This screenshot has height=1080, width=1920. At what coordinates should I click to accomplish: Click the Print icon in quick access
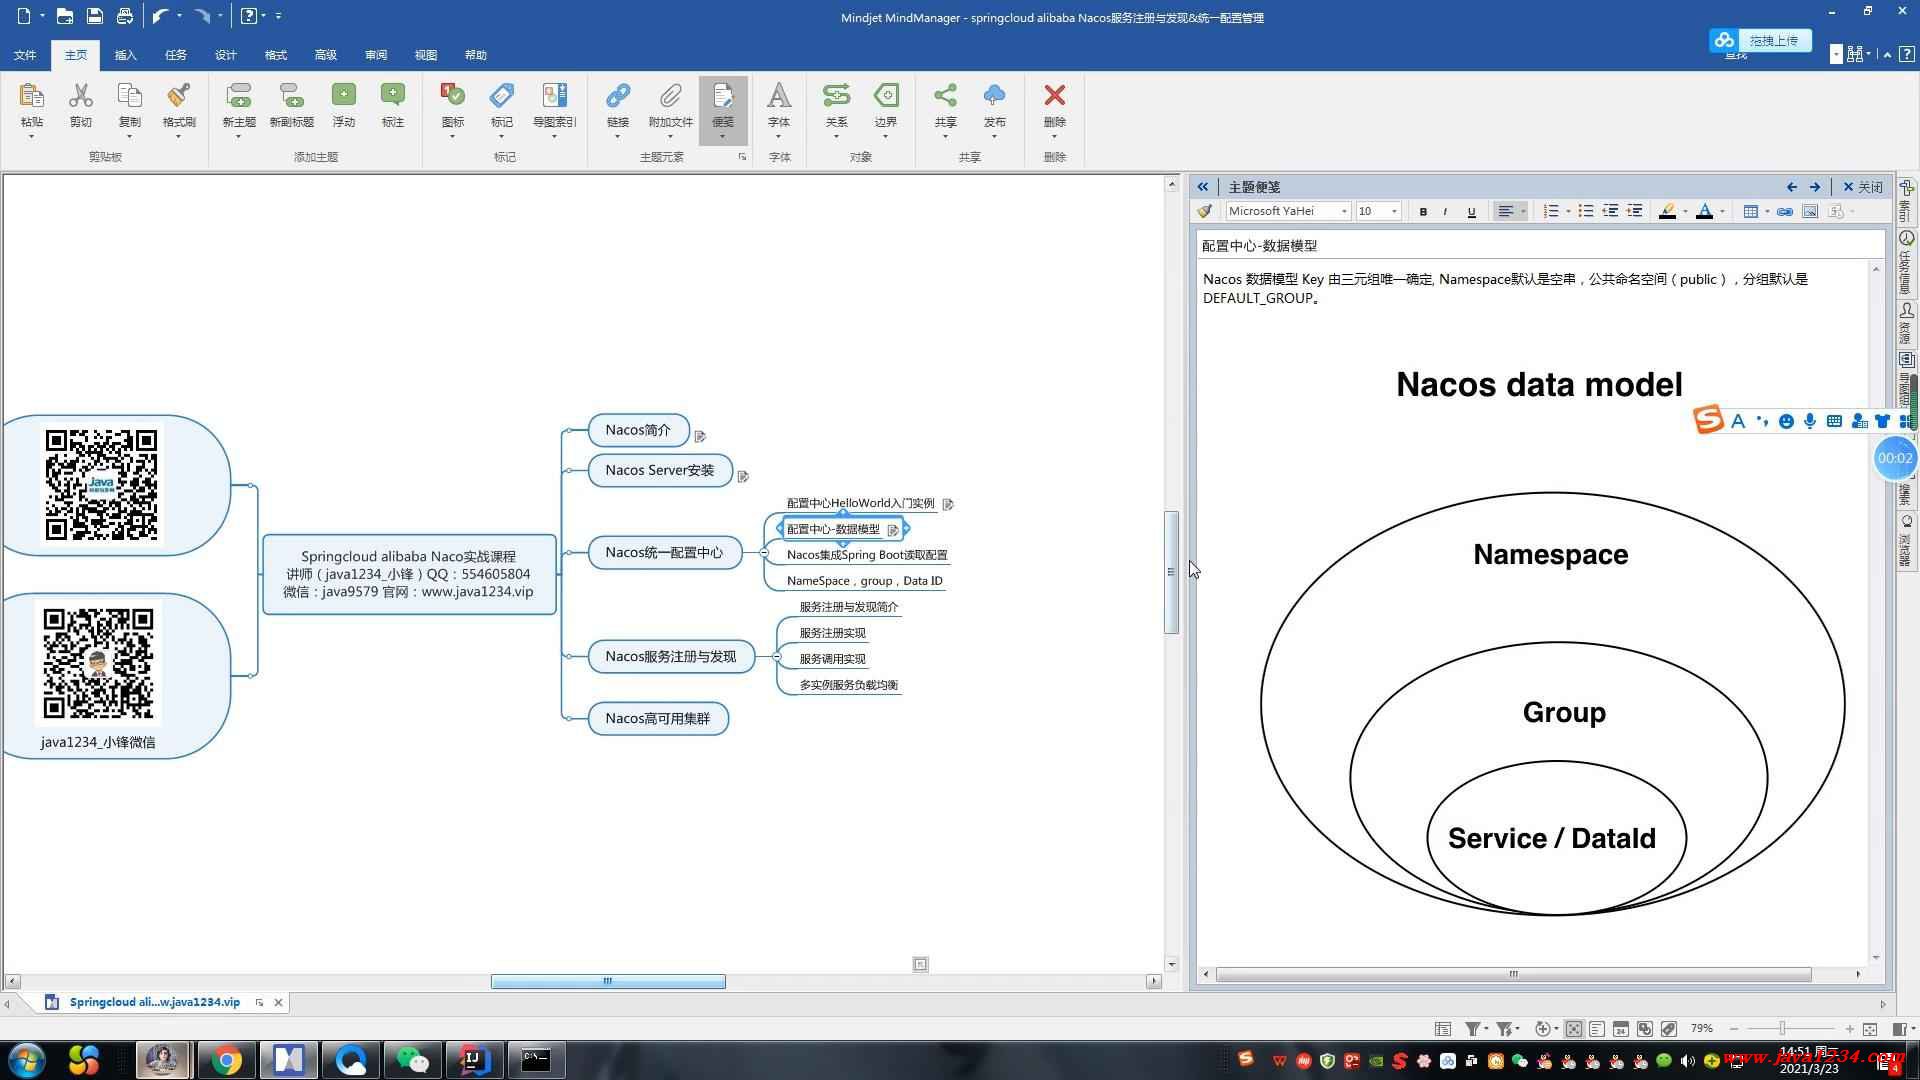pos(124,16)
